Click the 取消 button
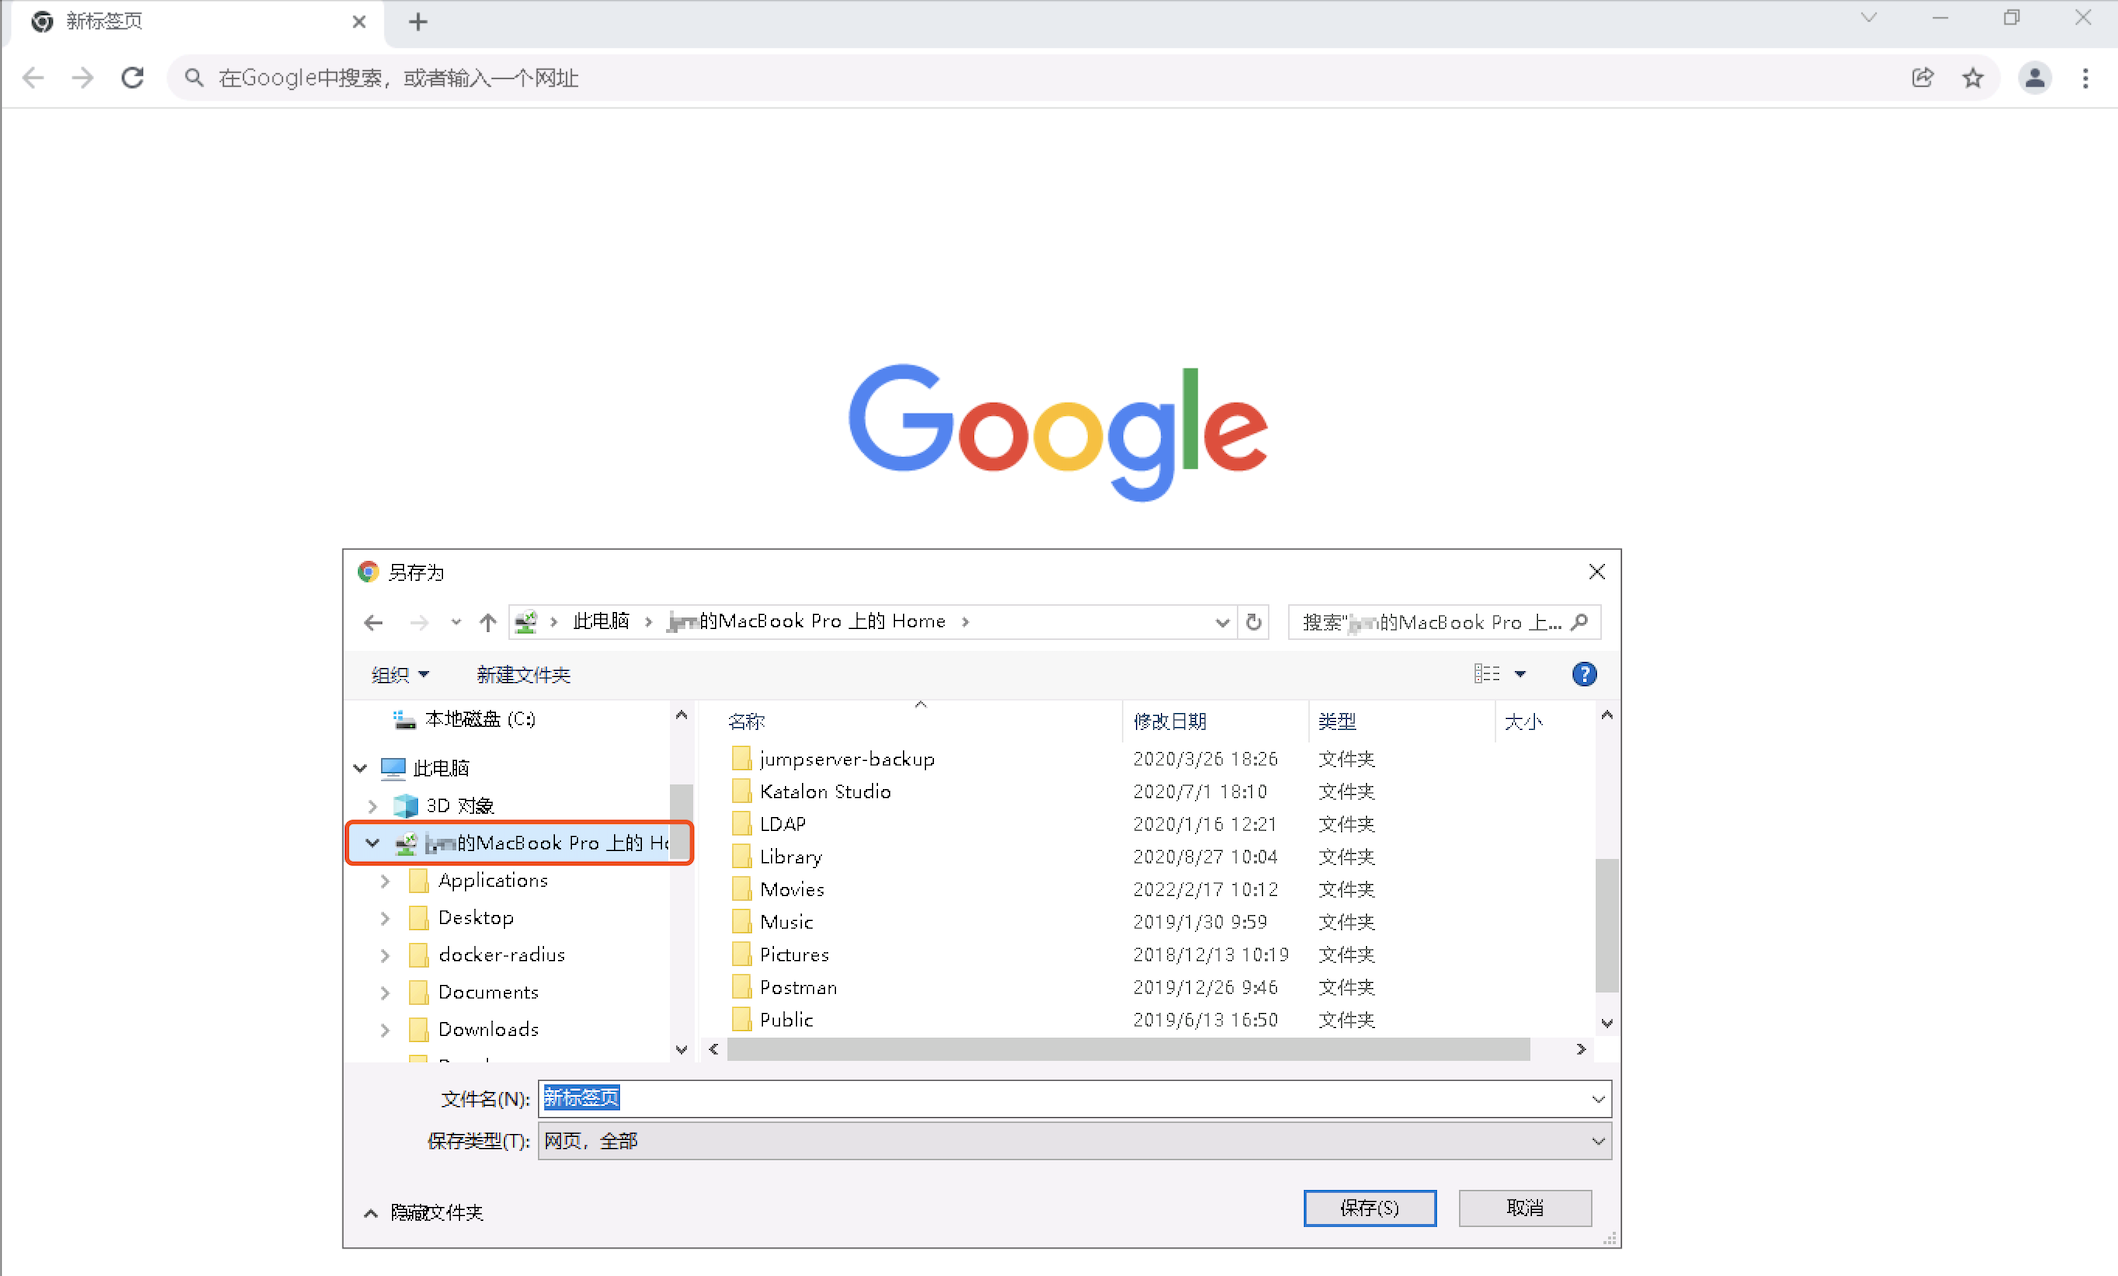The width and height of the screenshot is (2118, 1276). (x=1524, y=1208)
